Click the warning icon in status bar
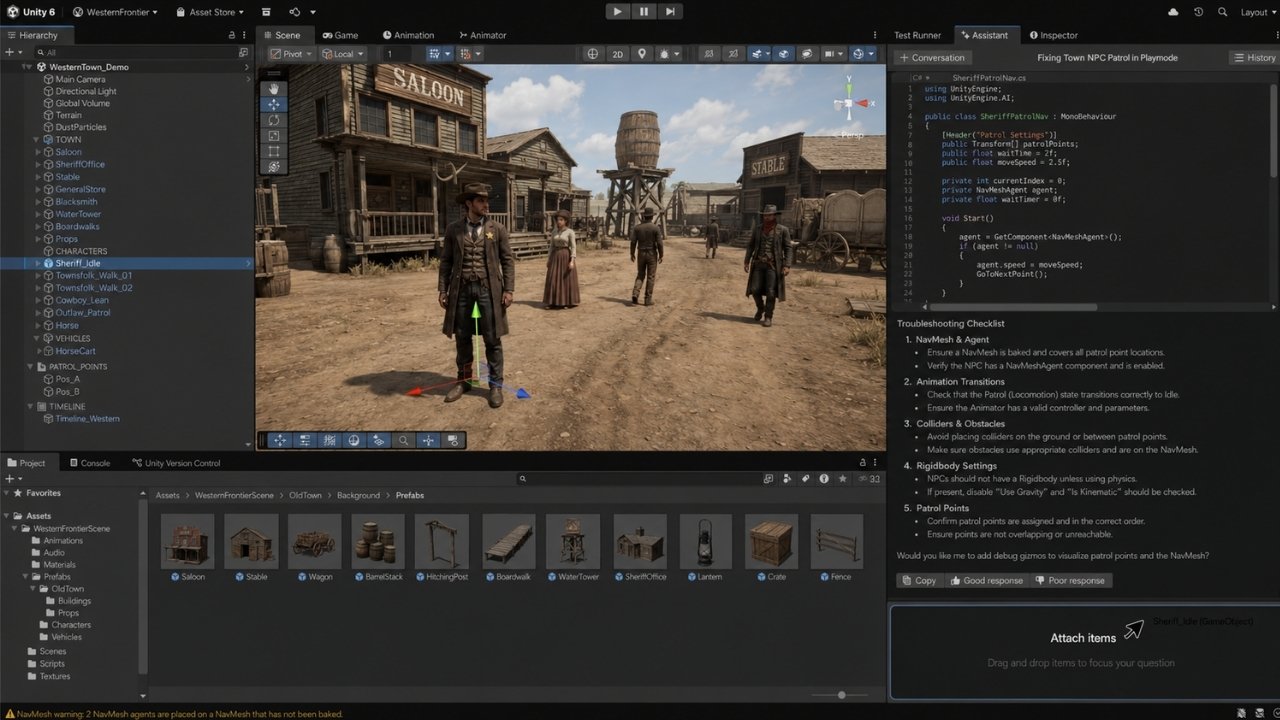1280x720 pixels. pyautogui.click(x=8, y=714)
